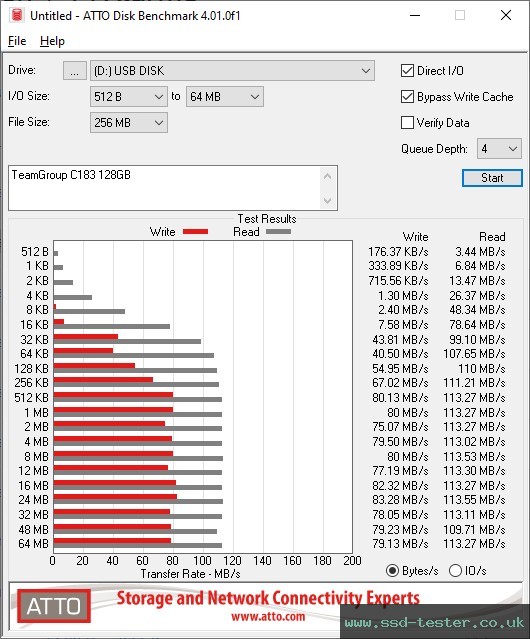Open the File menu
Image resolution: width=530 pixels, height=639 pixels.
point(17,41)
